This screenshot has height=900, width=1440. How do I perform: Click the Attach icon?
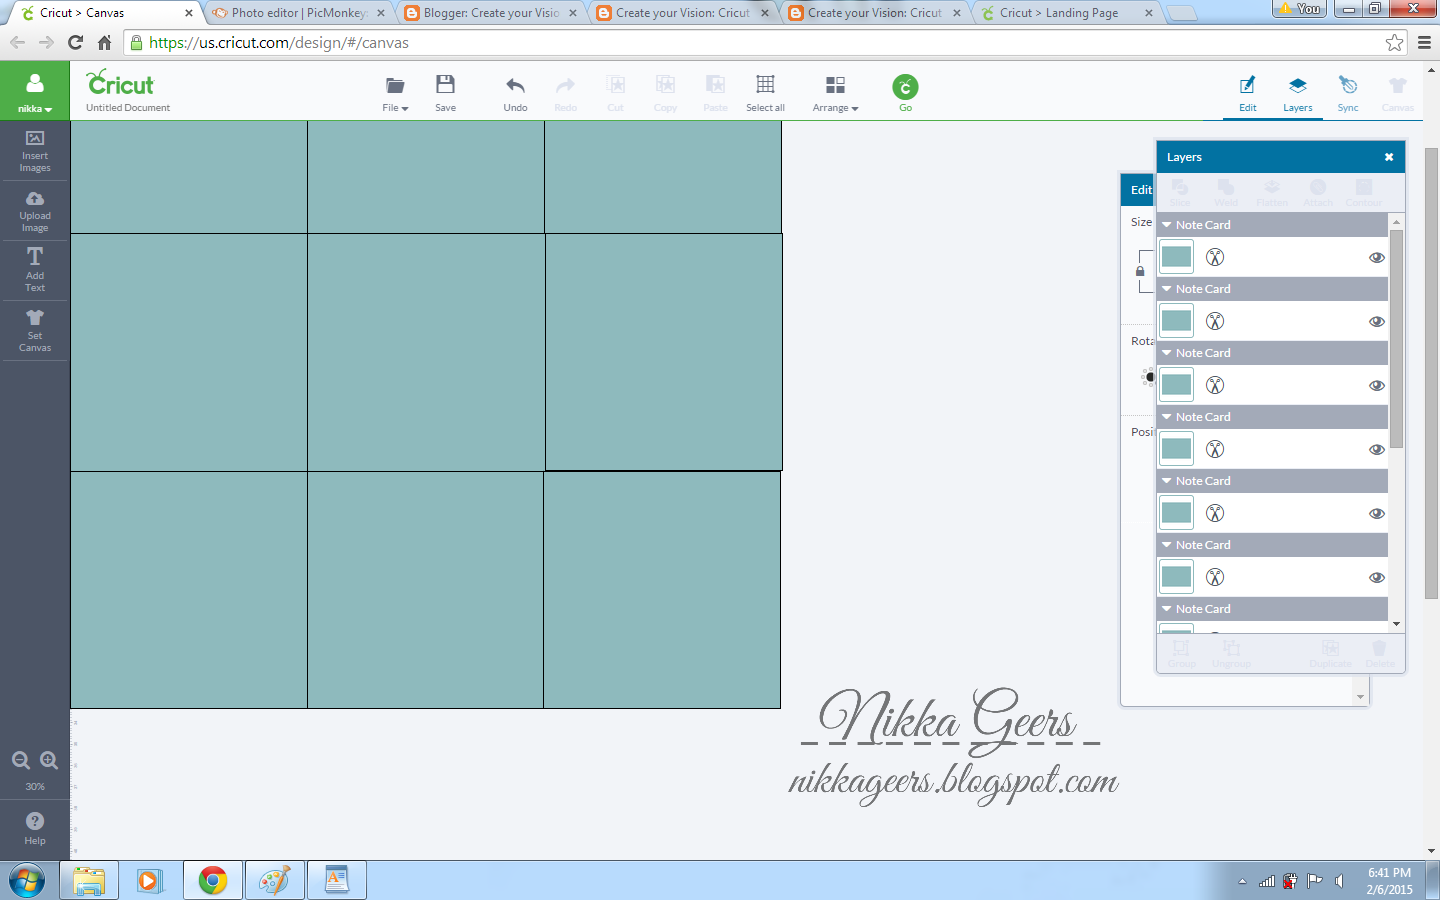tap(1317, 192)
